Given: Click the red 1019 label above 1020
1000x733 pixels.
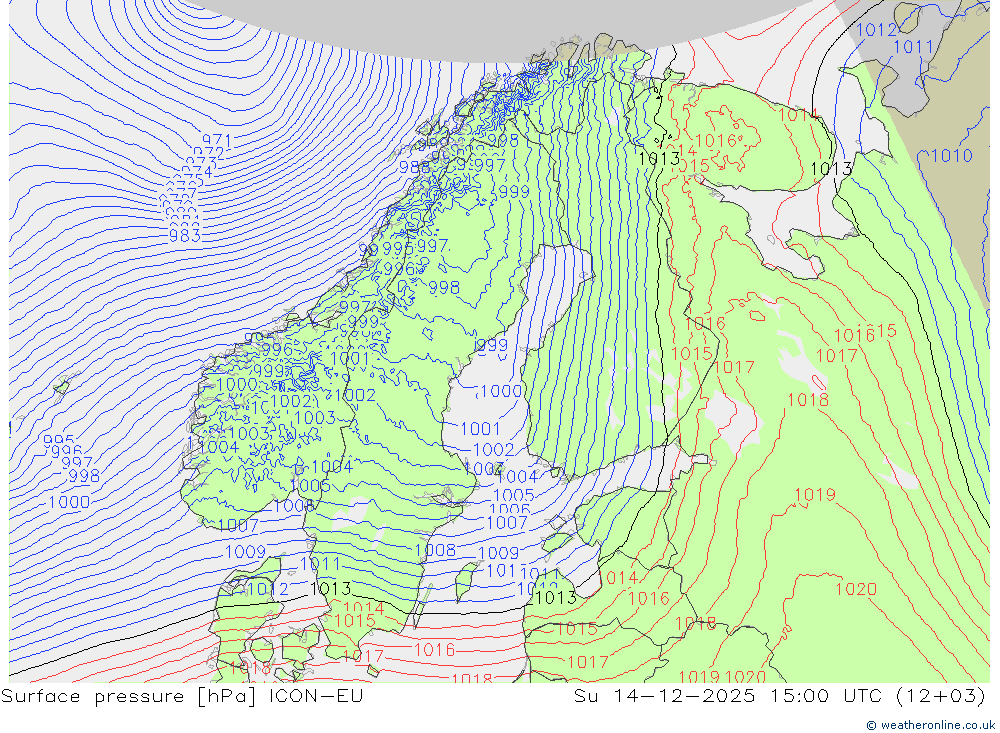Looking at the screenshot, I should tap(815, 494).
